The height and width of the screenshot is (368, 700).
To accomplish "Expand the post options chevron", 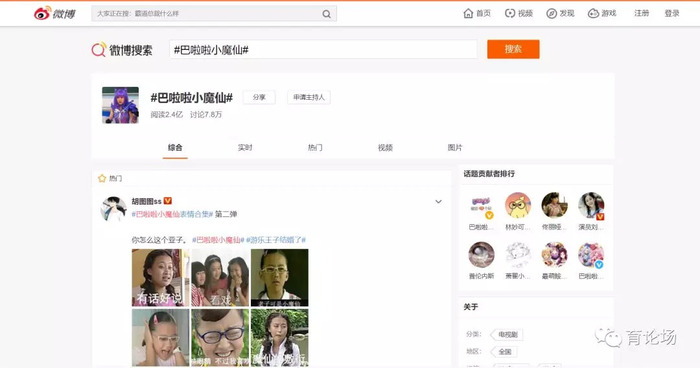I will point(438,202).
